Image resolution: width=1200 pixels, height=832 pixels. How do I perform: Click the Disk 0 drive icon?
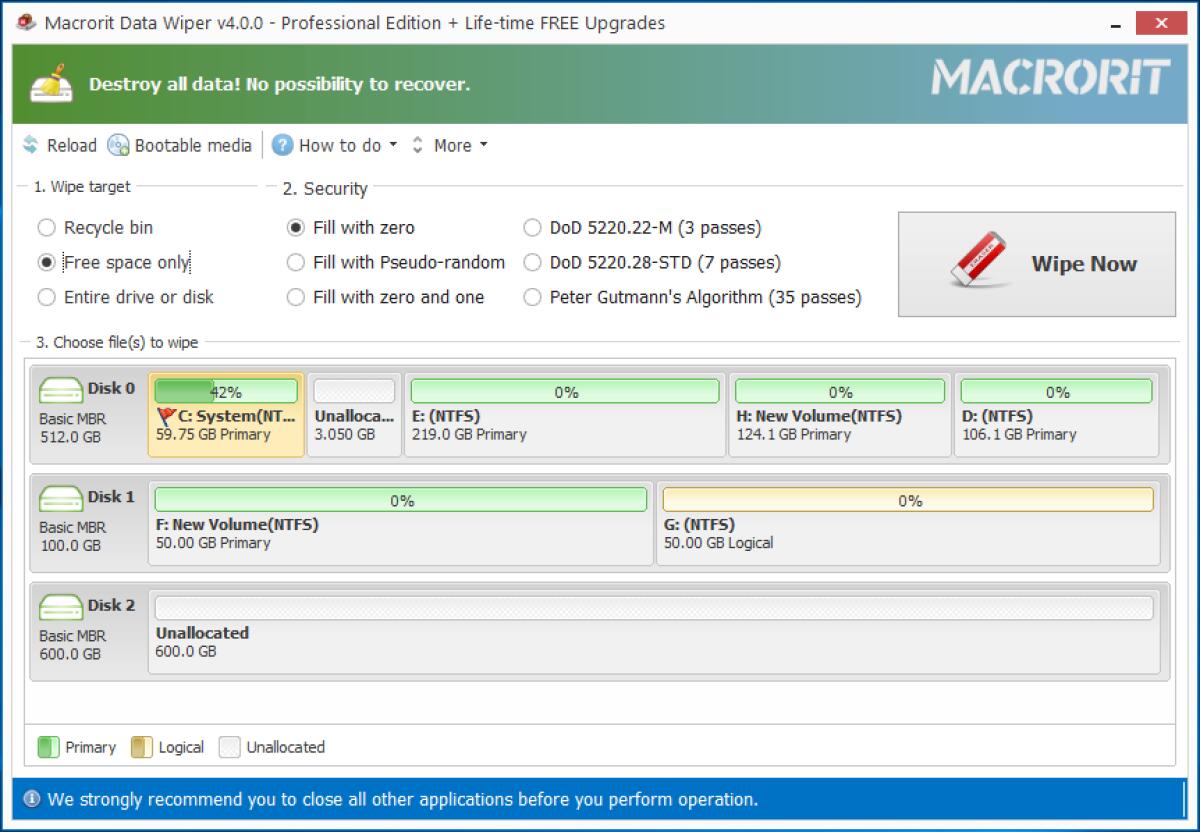pos(62,388)
